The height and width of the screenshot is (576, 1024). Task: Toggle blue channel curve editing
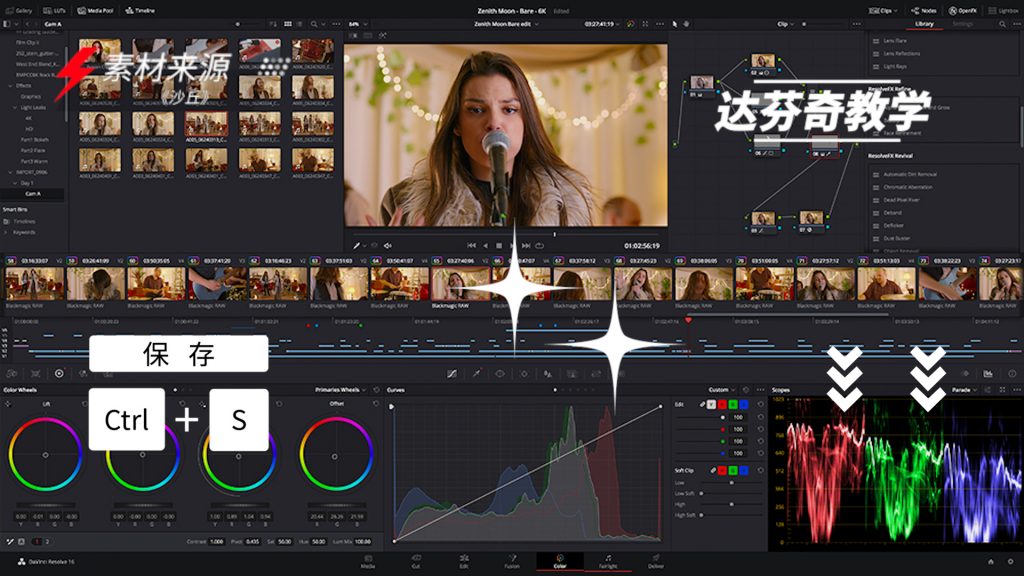(x=744, y=405)
